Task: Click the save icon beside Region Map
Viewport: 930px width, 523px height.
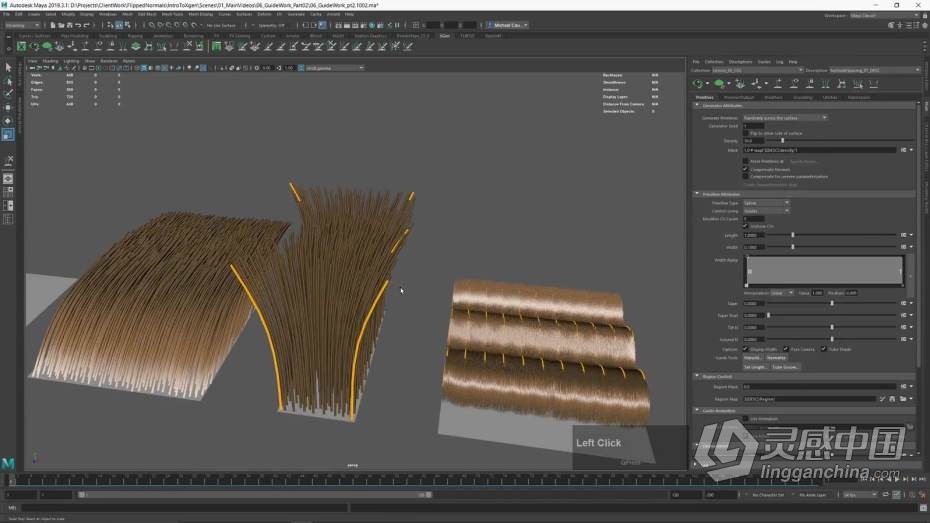Action: click(x=893, y=398)
